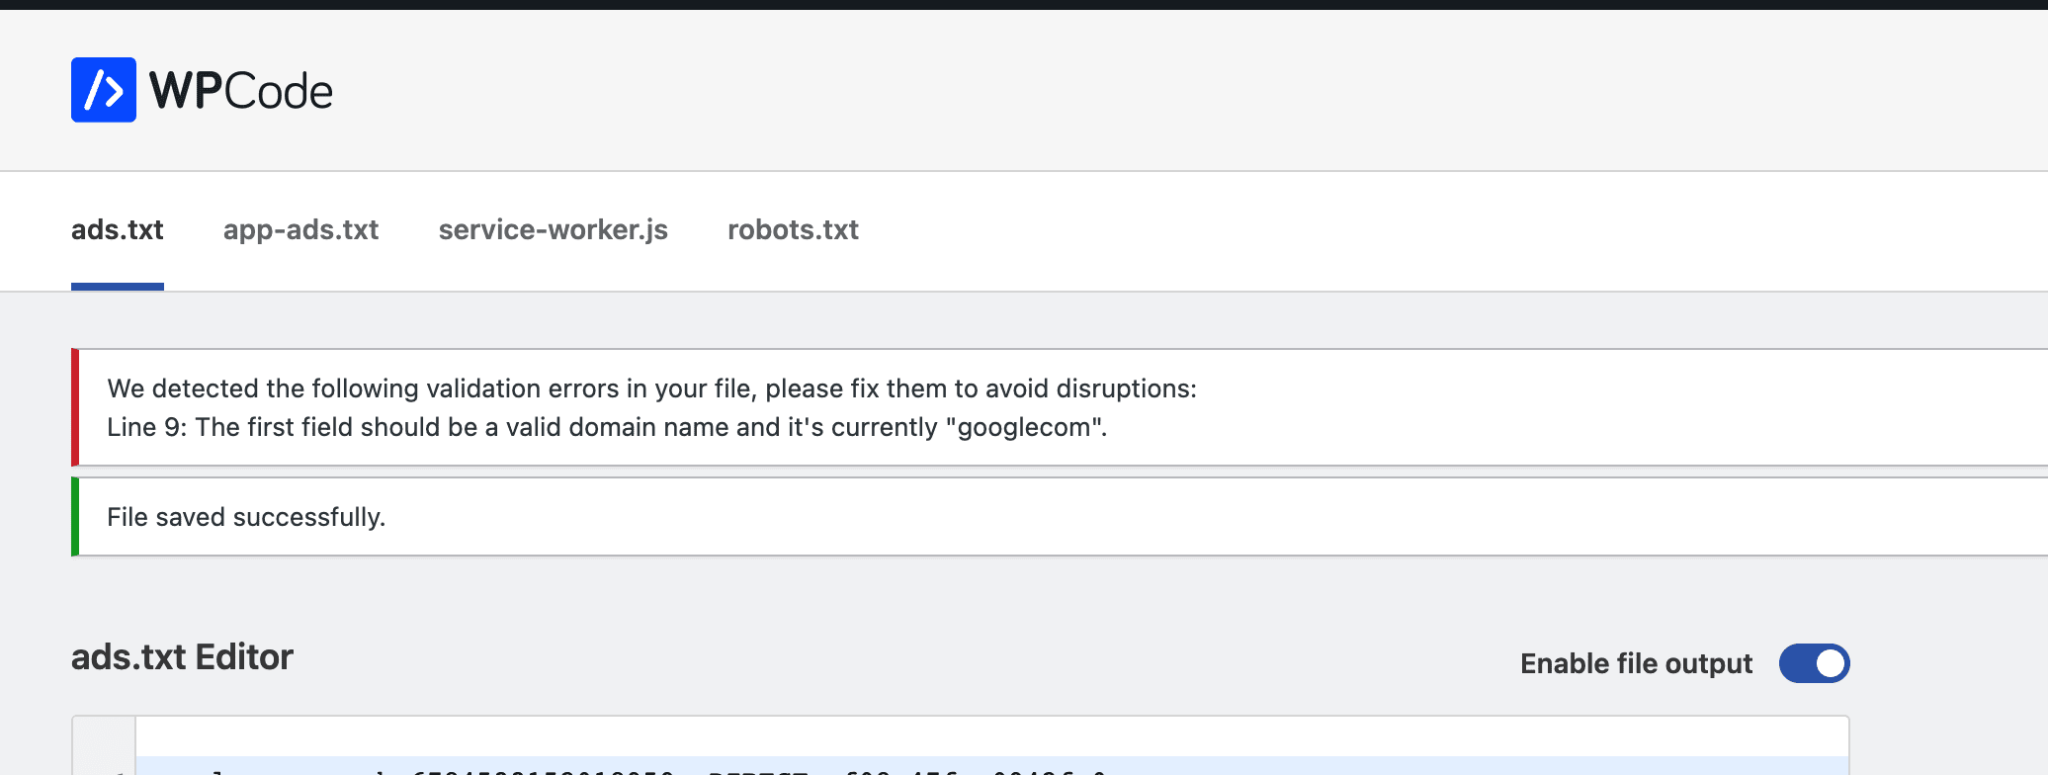Click the dark bar at window top
Viewport: 2048px width, 775px height.
[1024, 4]
